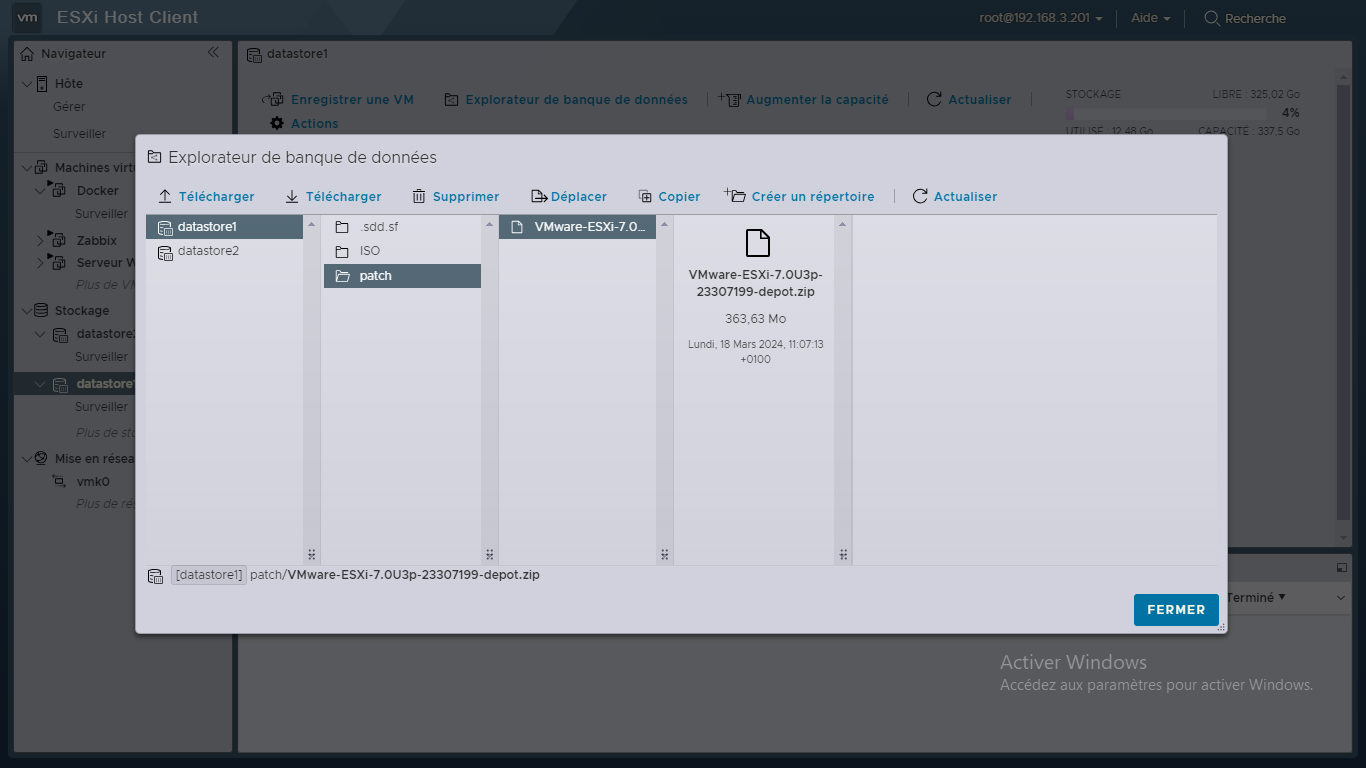Click Enregistrer une VM in the background toolbar
The height and width of the screenshot is (768, 1366).
(337, 100)
